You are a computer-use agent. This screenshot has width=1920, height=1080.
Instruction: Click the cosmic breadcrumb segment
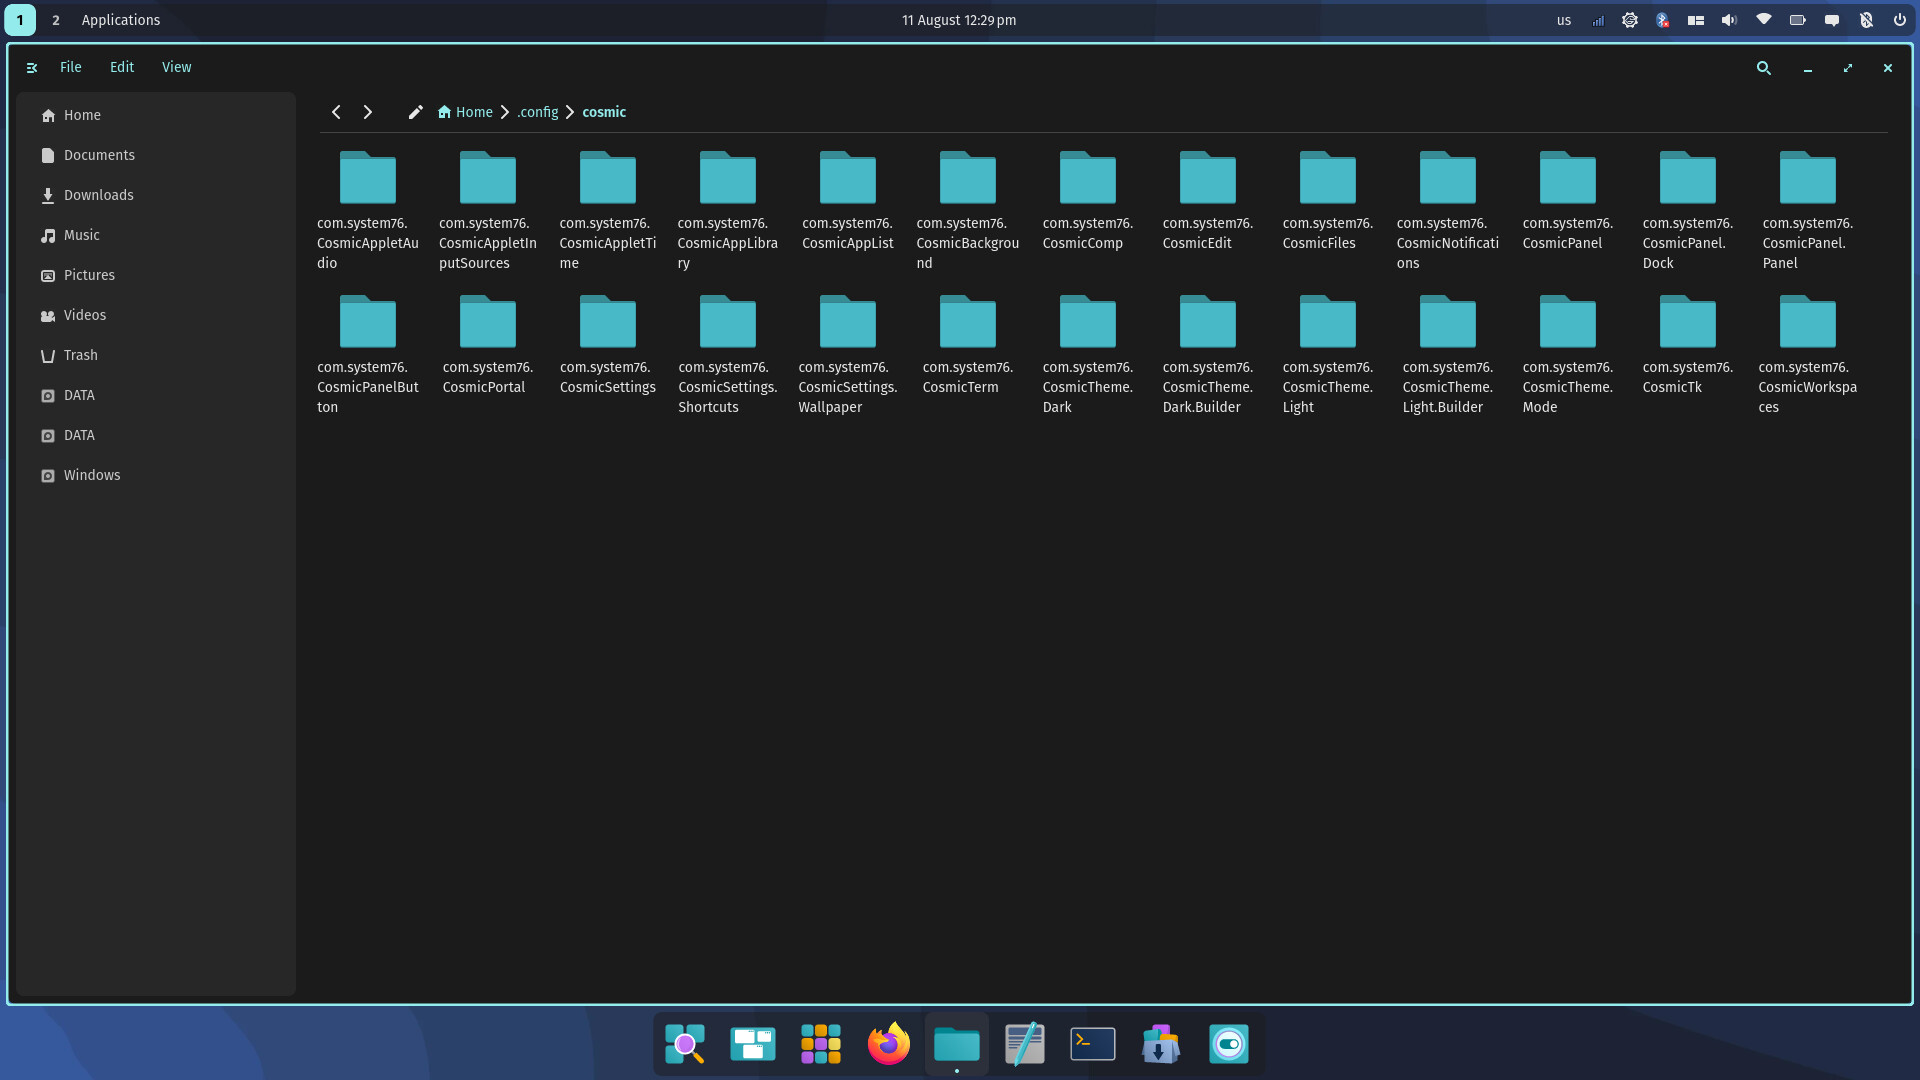pyautogui.click(x=604, y=112)
